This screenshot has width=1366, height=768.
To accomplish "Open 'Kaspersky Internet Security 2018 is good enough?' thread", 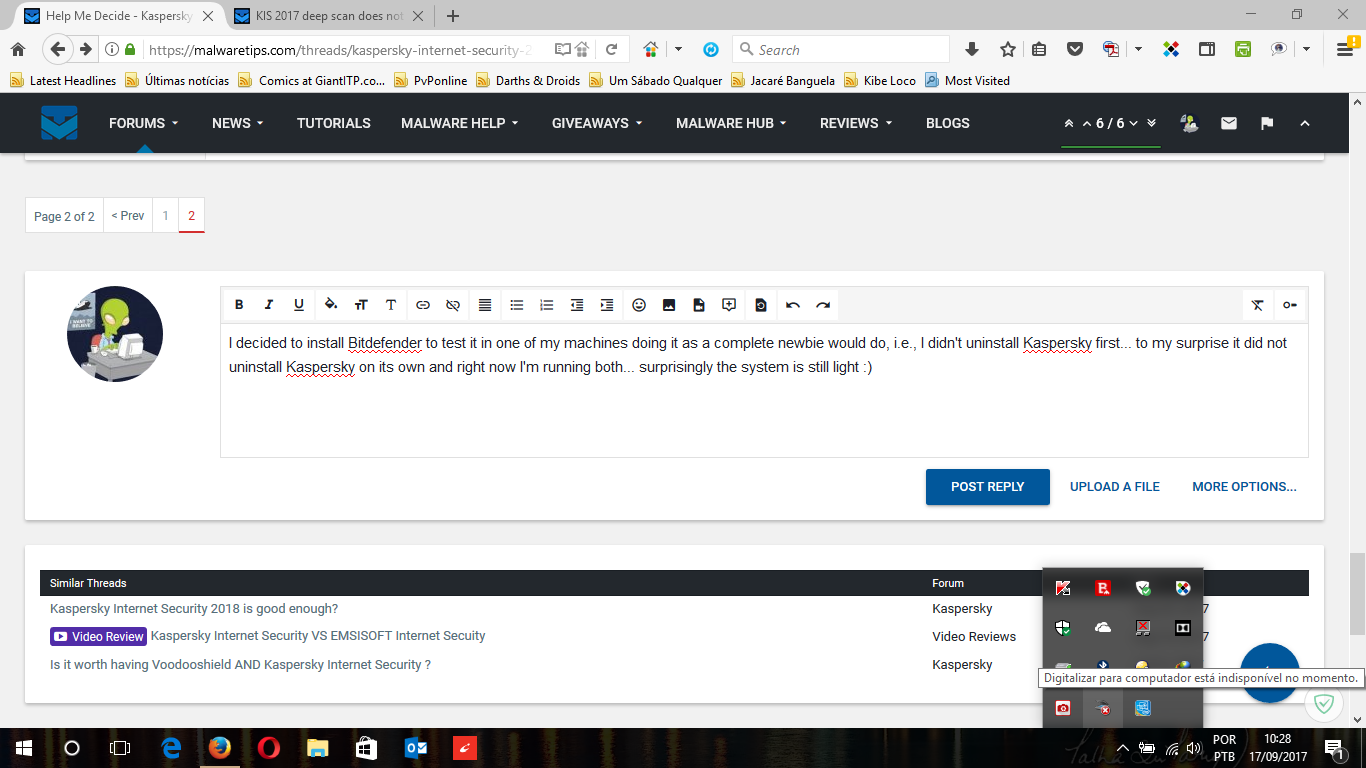I will [x=194, y=609].
